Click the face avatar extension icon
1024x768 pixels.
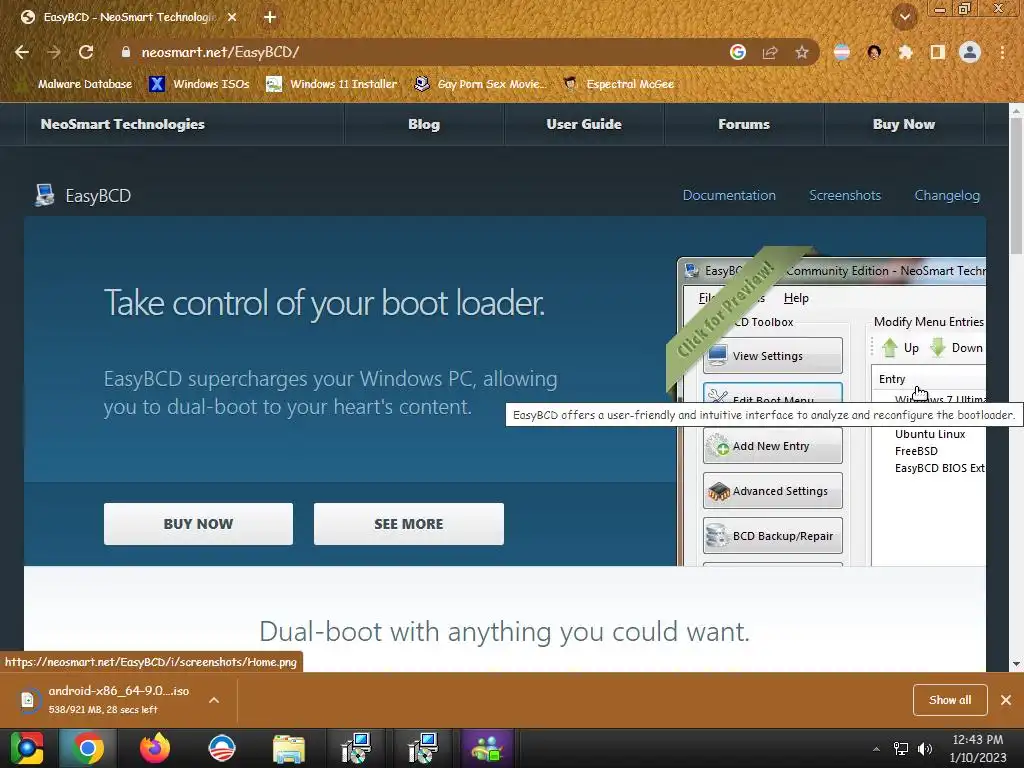coord(874,52)
